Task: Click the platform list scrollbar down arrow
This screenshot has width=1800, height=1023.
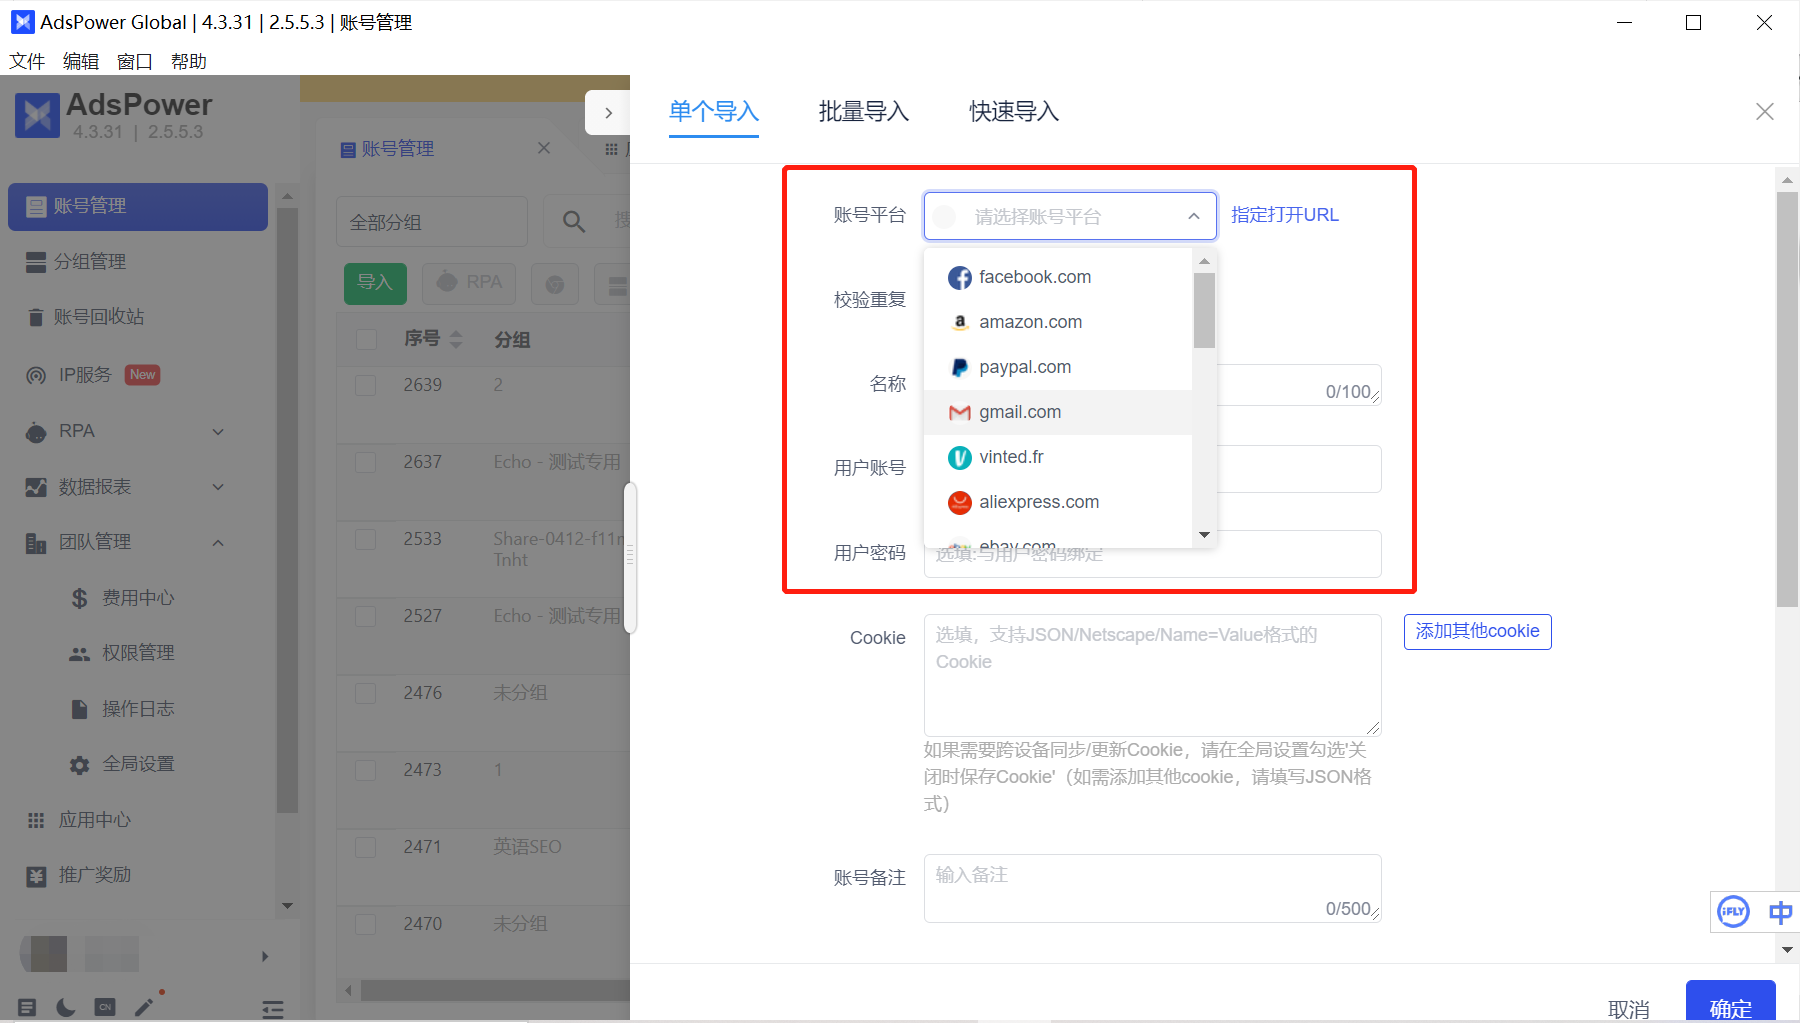Action: pos(1204,535)
